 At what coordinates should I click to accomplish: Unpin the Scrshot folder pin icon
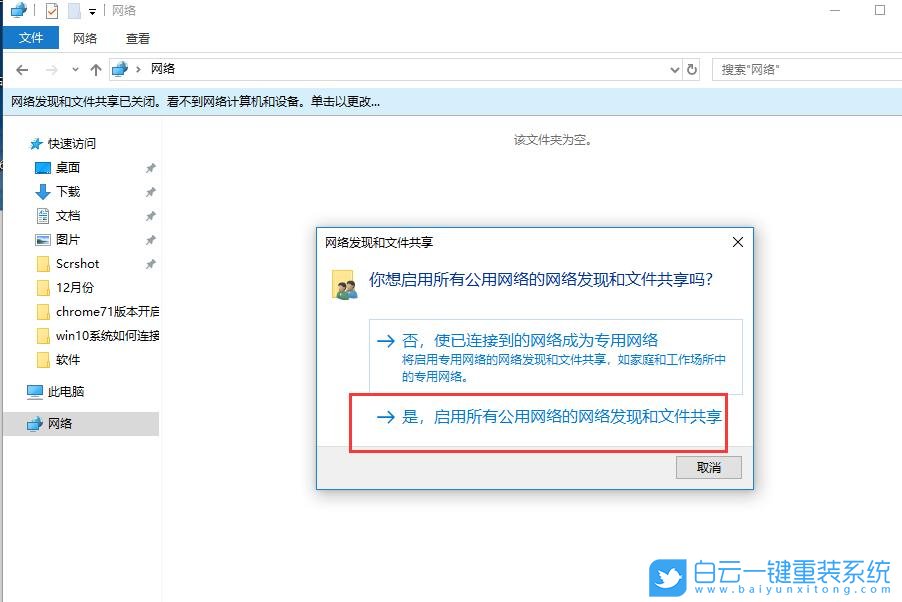(151, 263)
